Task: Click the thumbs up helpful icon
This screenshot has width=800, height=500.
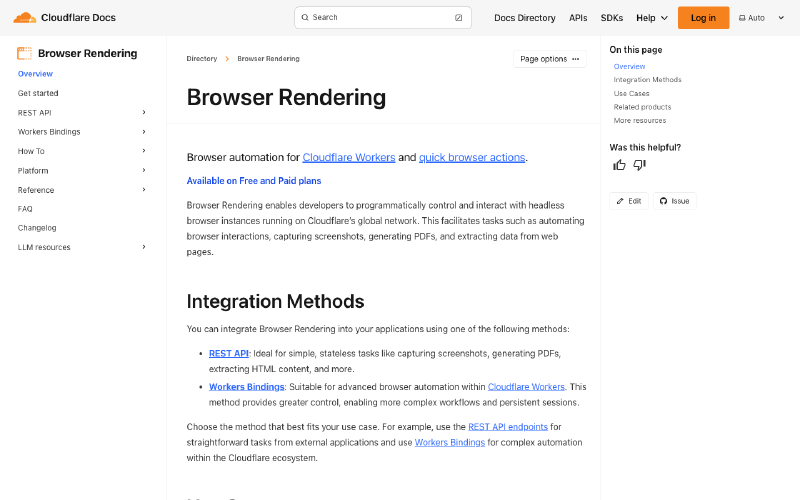Action: click(619, 165)
